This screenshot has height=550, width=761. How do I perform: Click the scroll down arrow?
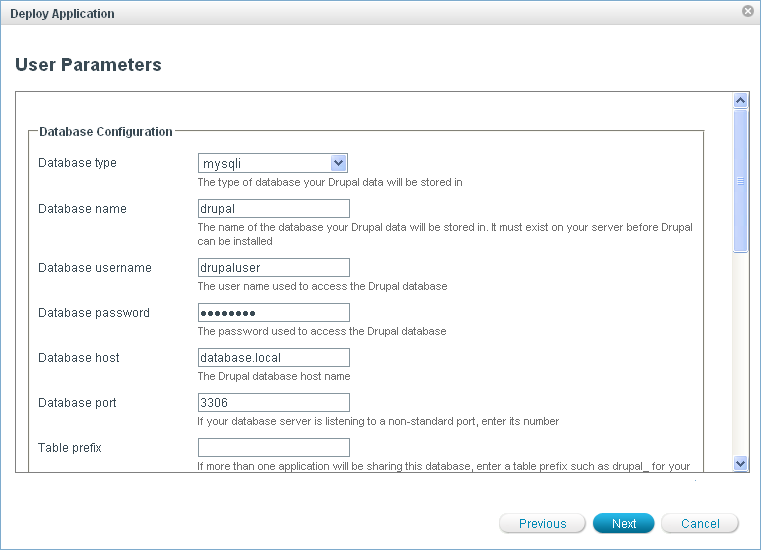(741, 463)
